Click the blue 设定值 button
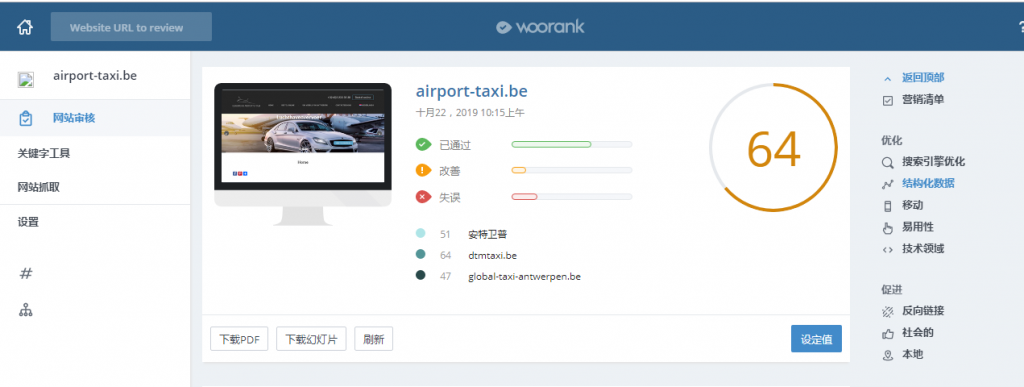Image resolution: width=1024 pixels, height=387 pixels. click(816, 339)
